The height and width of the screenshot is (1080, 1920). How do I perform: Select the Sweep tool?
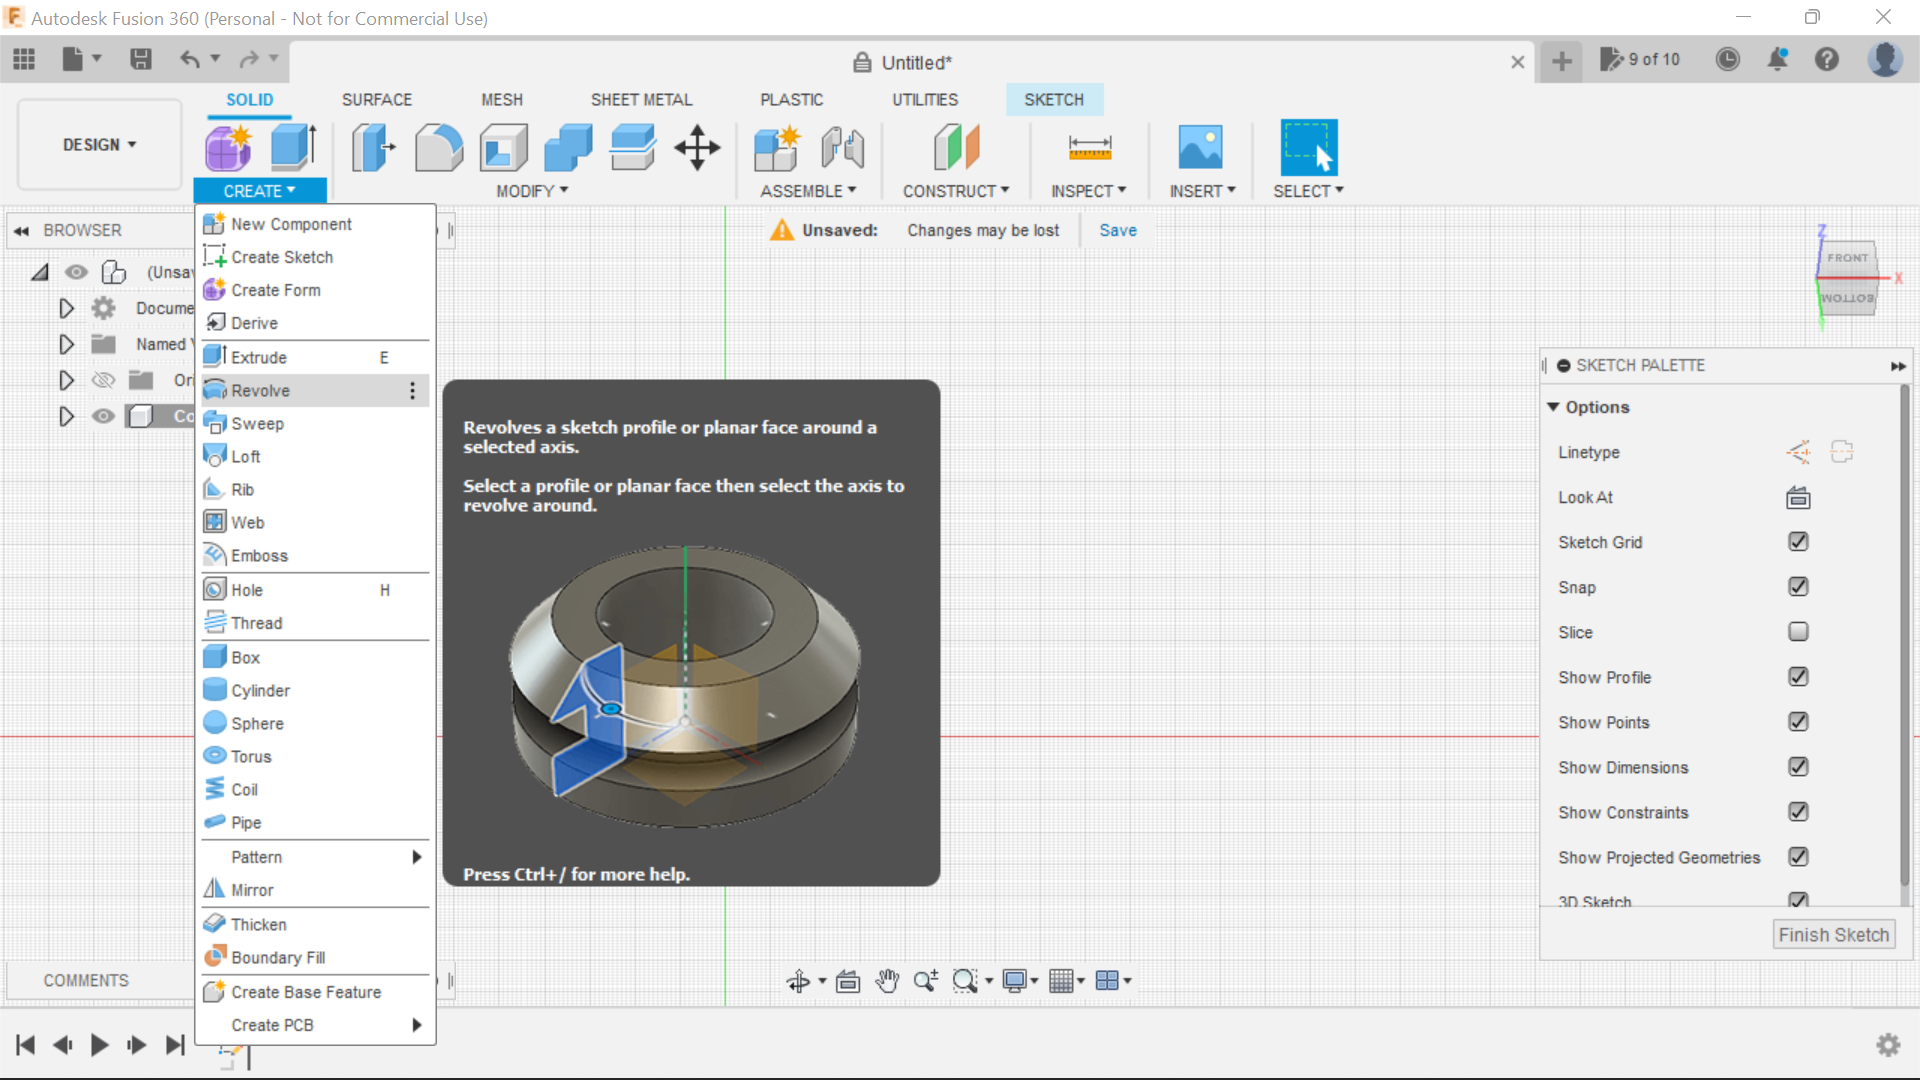coord(256,423)
